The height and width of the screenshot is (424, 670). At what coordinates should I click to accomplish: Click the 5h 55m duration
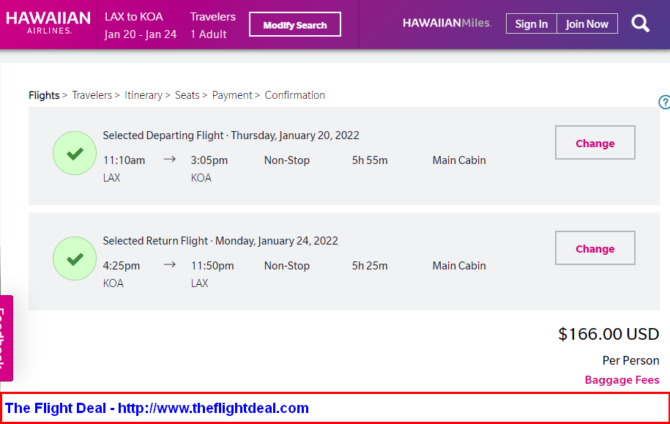(x=370, y=160)
